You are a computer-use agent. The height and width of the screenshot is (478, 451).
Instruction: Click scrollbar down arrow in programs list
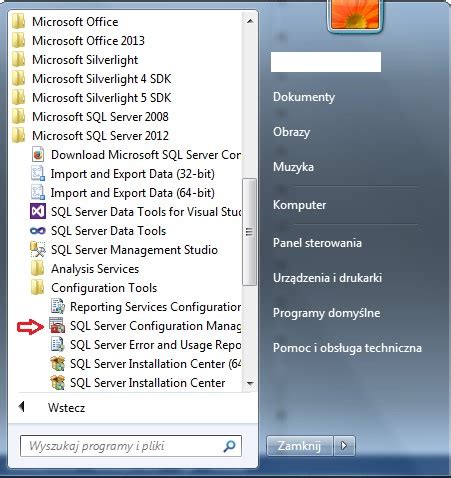tap(250, 384)
